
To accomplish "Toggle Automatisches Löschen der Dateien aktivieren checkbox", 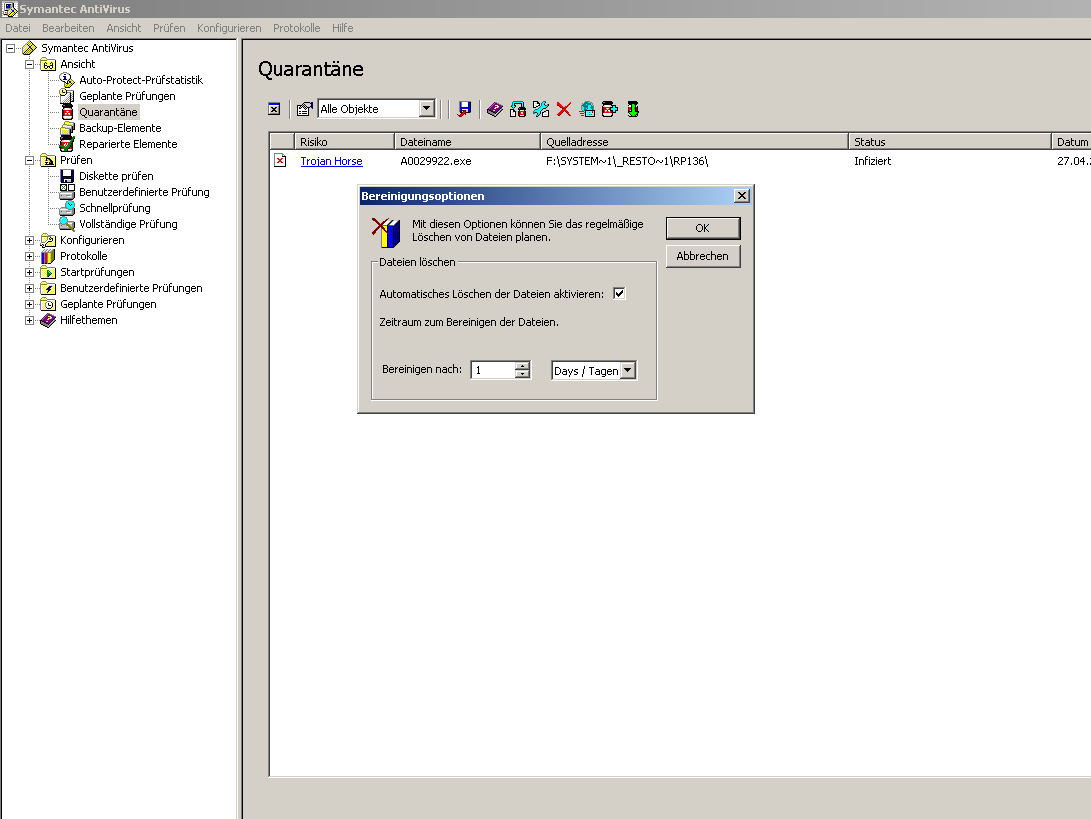I will click(619, 294).
